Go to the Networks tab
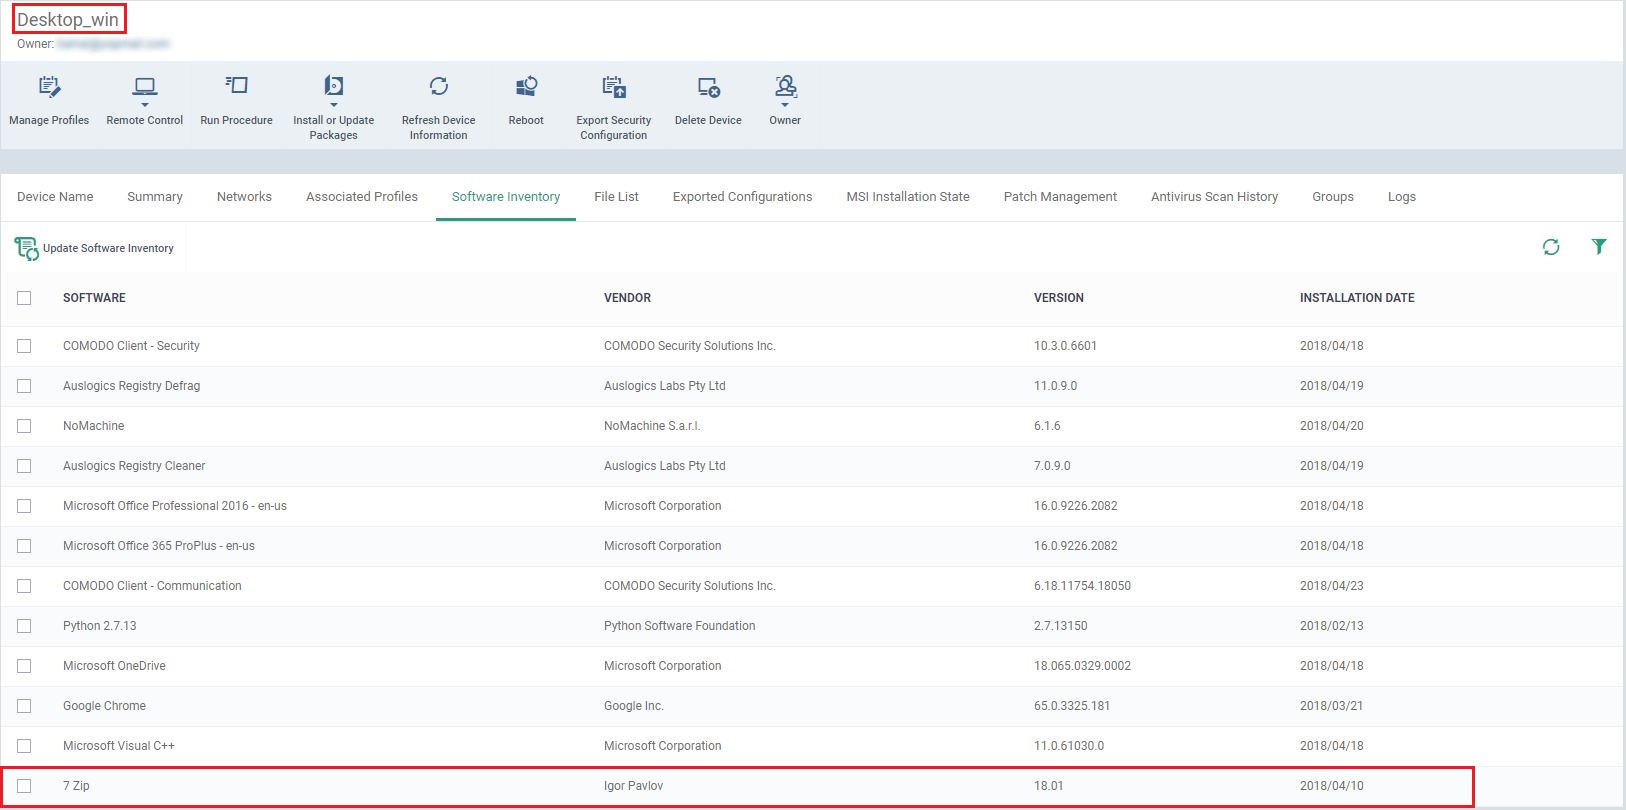The image size is (1626, 810). click(244, 197)
